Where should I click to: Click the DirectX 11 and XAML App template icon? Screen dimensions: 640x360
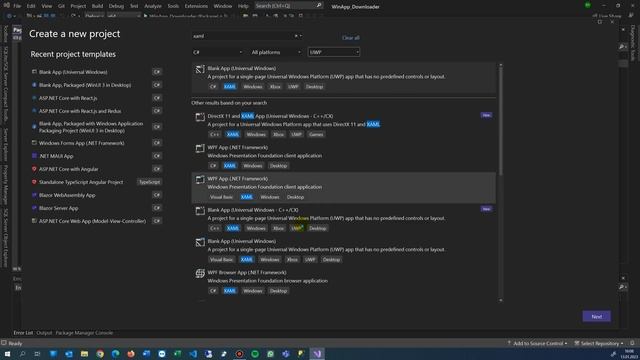point(200,117)
